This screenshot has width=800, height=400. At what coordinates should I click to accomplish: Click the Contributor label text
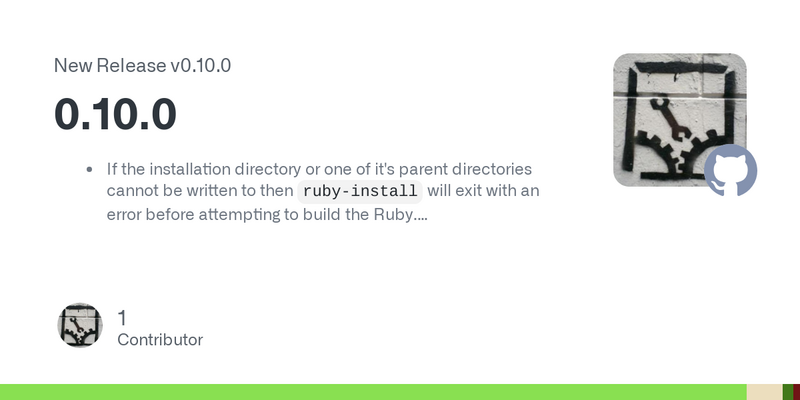click(160, 340)
